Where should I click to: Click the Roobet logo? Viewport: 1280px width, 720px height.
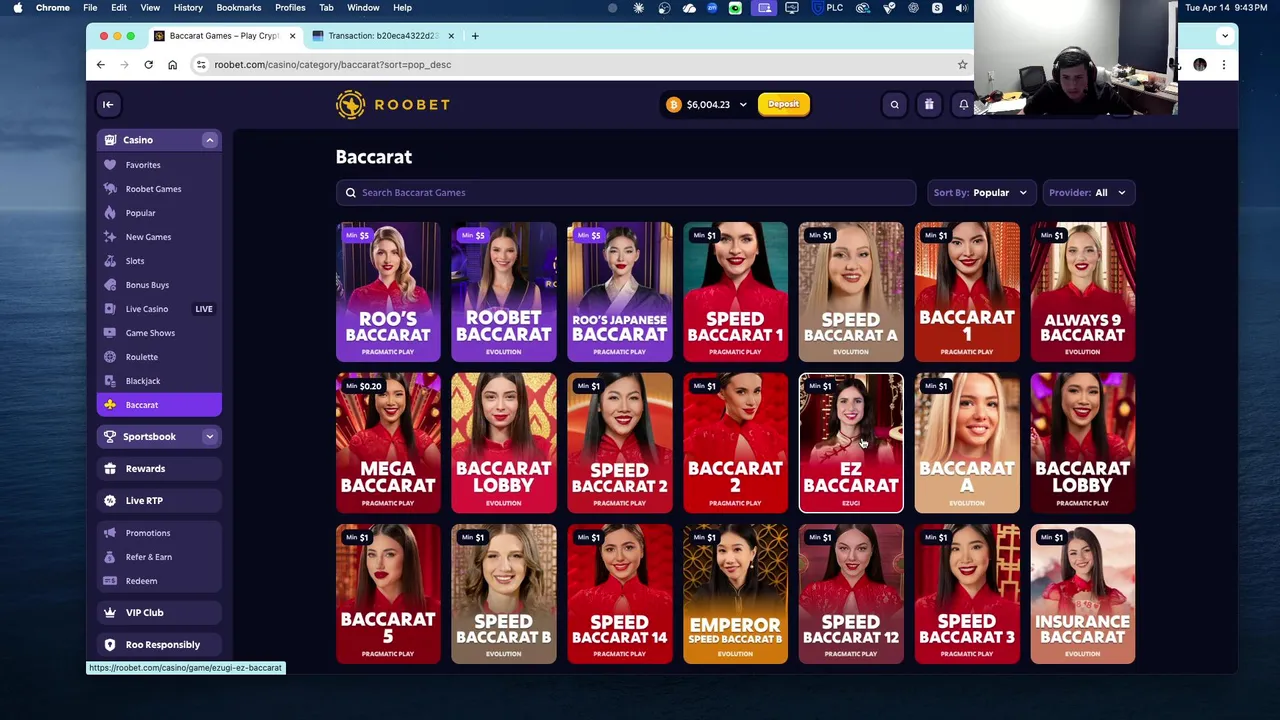[x=393, y=104]
